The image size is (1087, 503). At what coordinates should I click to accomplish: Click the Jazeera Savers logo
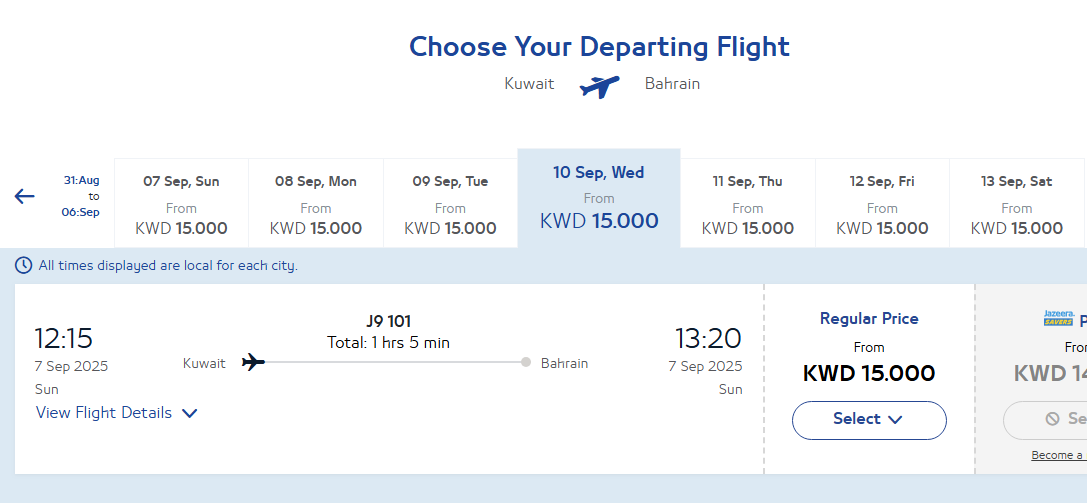(x=1059, y=319)
